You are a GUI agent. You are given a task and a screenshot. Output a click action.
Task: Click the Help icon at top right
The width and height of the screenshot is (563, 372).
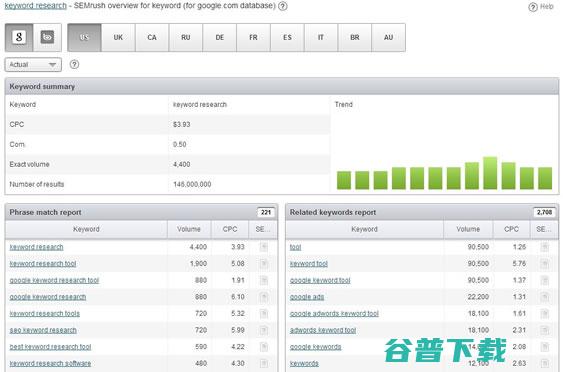[x=541, y=6]
